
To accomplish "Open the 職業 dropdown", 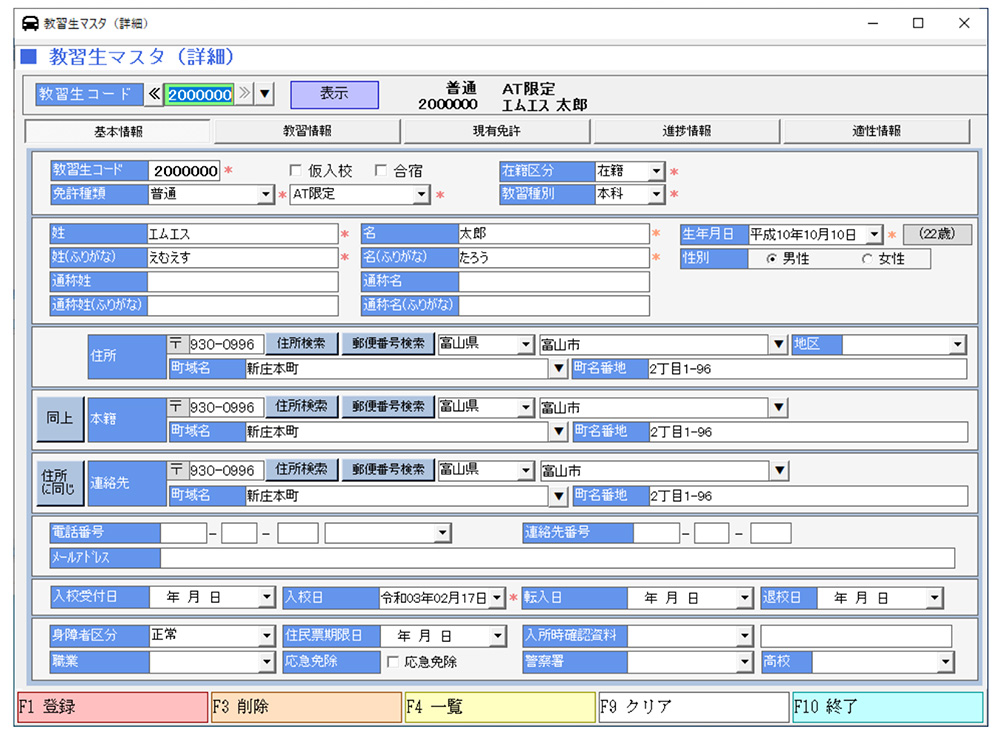I will [267, 662].
